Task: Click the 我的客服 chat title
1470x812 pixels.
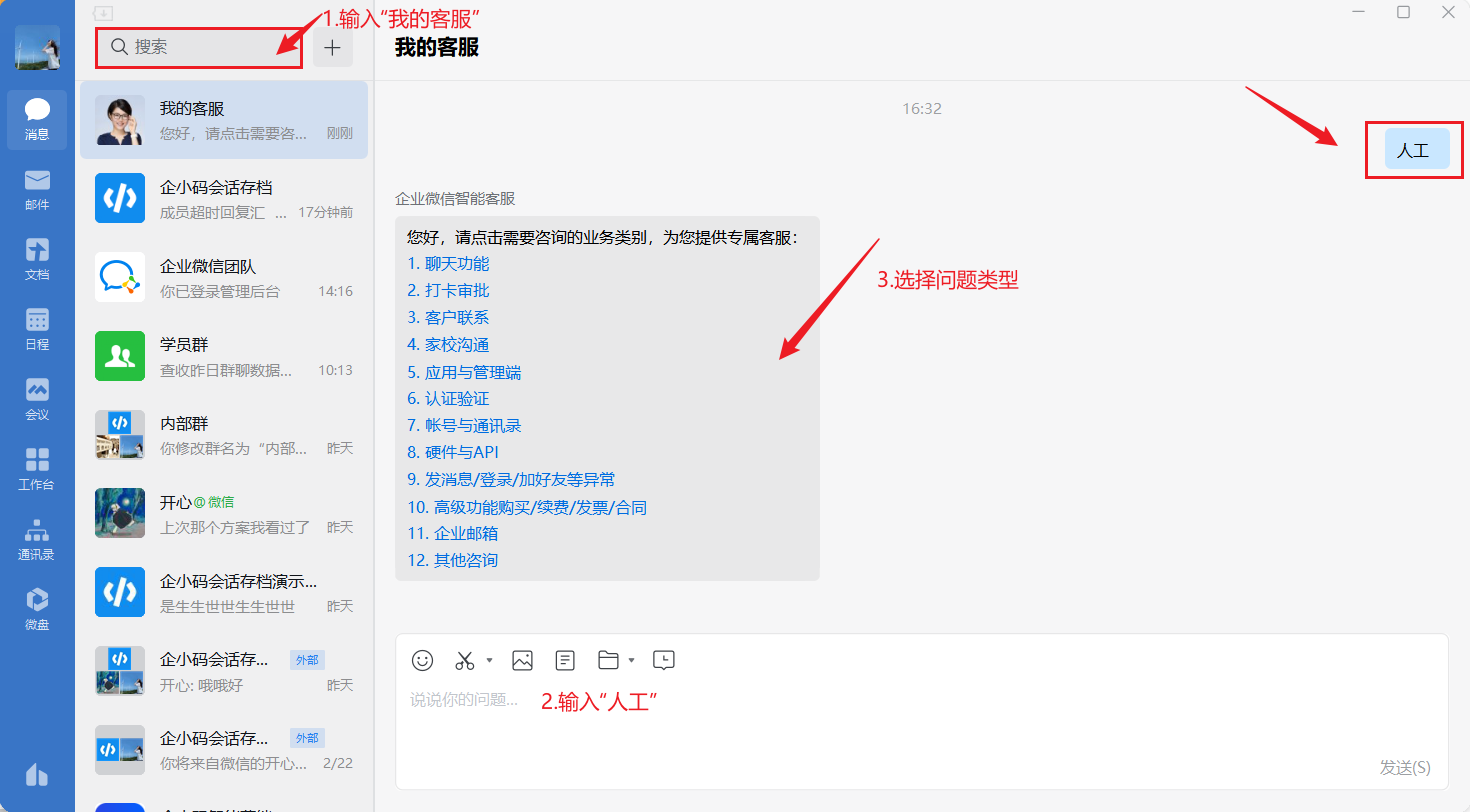Action: [x=437, y=47]
